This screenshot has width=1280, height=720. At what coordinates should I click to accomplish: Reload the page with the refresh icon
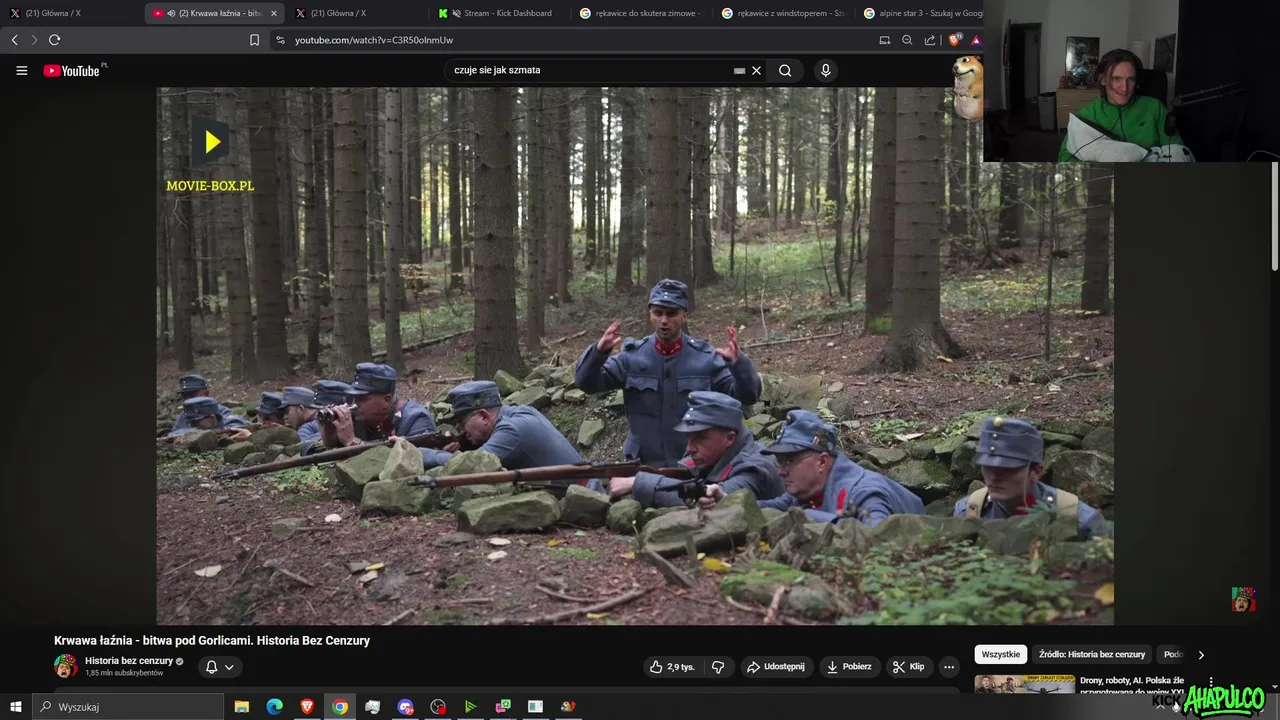click(54, 40)
